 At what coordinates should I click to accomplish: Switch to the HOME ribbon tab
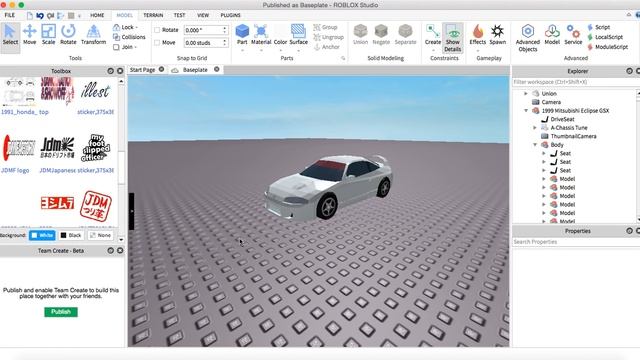[x=97, y=15]
